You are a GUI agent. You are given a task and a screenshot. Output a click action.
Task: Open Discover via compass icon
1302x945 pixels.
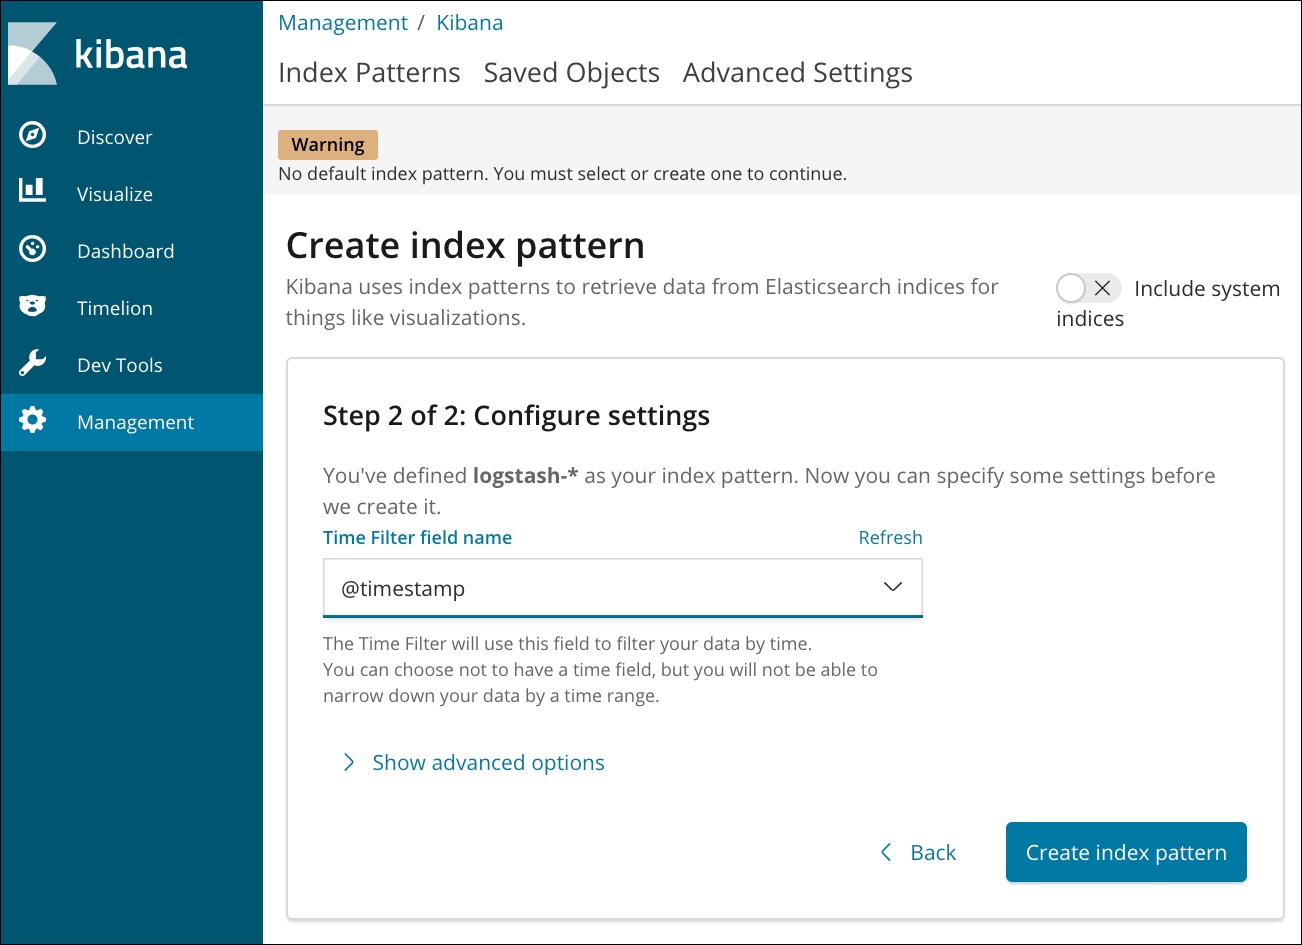point(33,135)
